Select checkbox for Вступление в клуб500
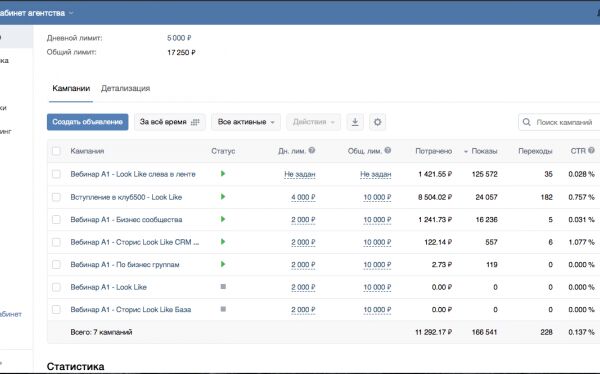600x374 pixels. coord(56,197)
